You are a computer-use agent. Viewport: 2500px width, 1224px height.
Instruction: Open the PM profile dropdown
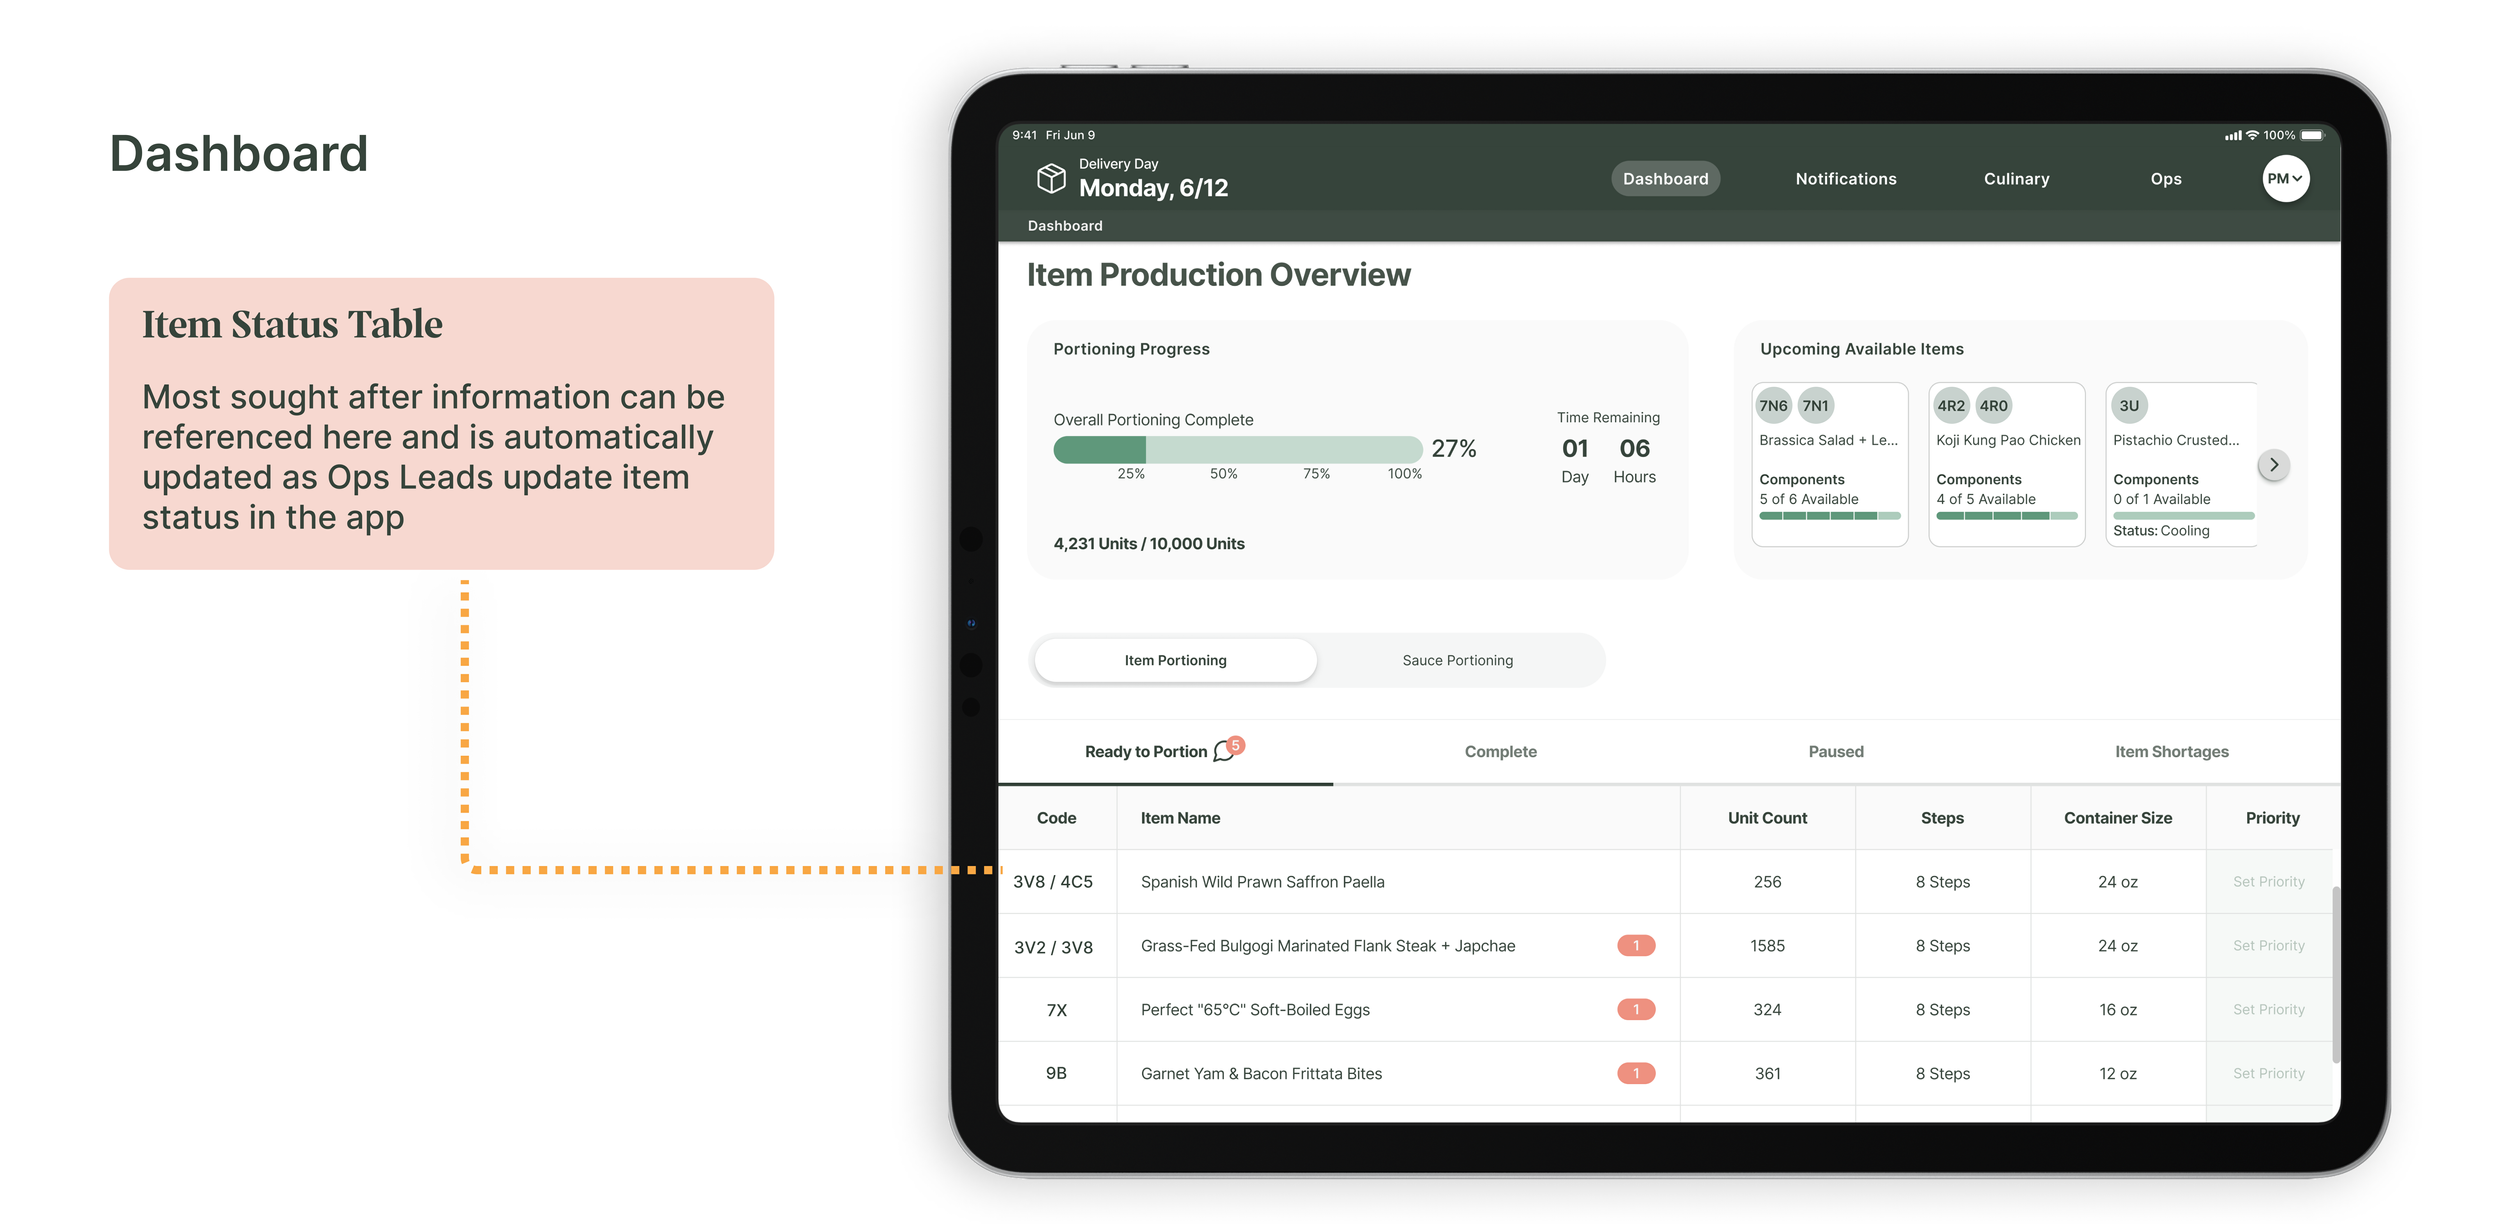coord(2285,179)
